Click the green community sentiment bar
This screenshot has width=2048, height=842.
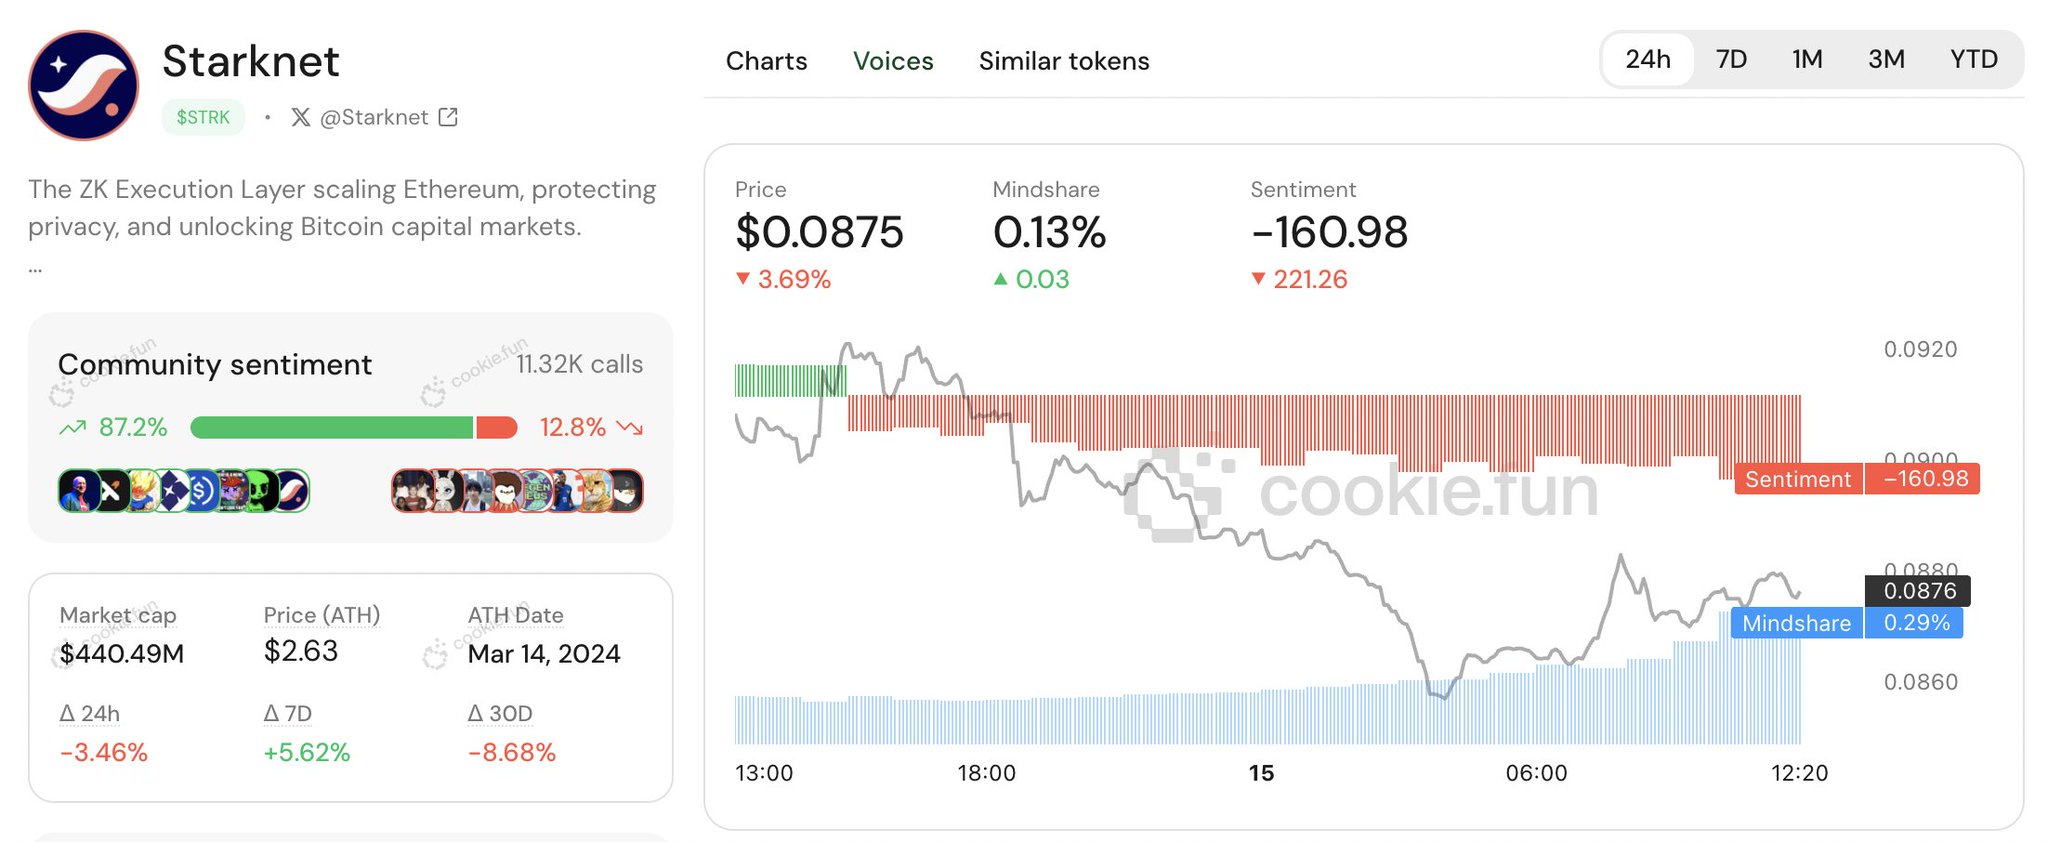coord(331,428)
